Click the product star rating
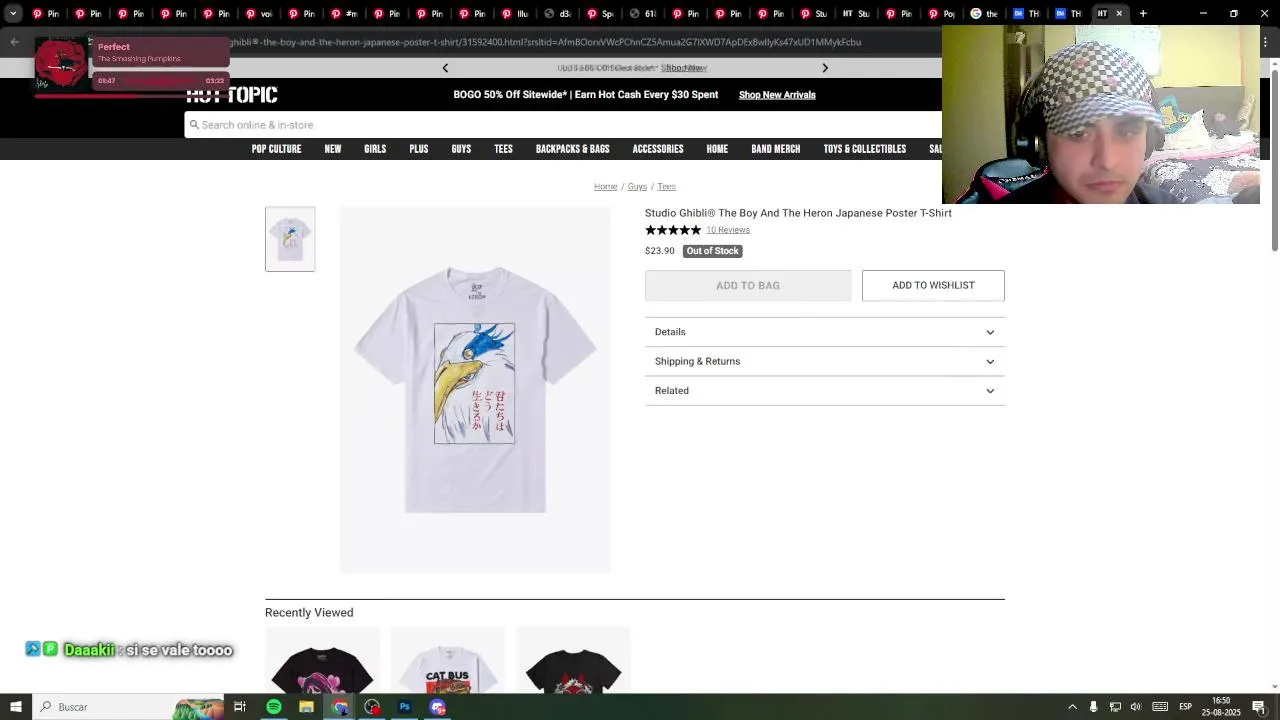 pos(673,230)
